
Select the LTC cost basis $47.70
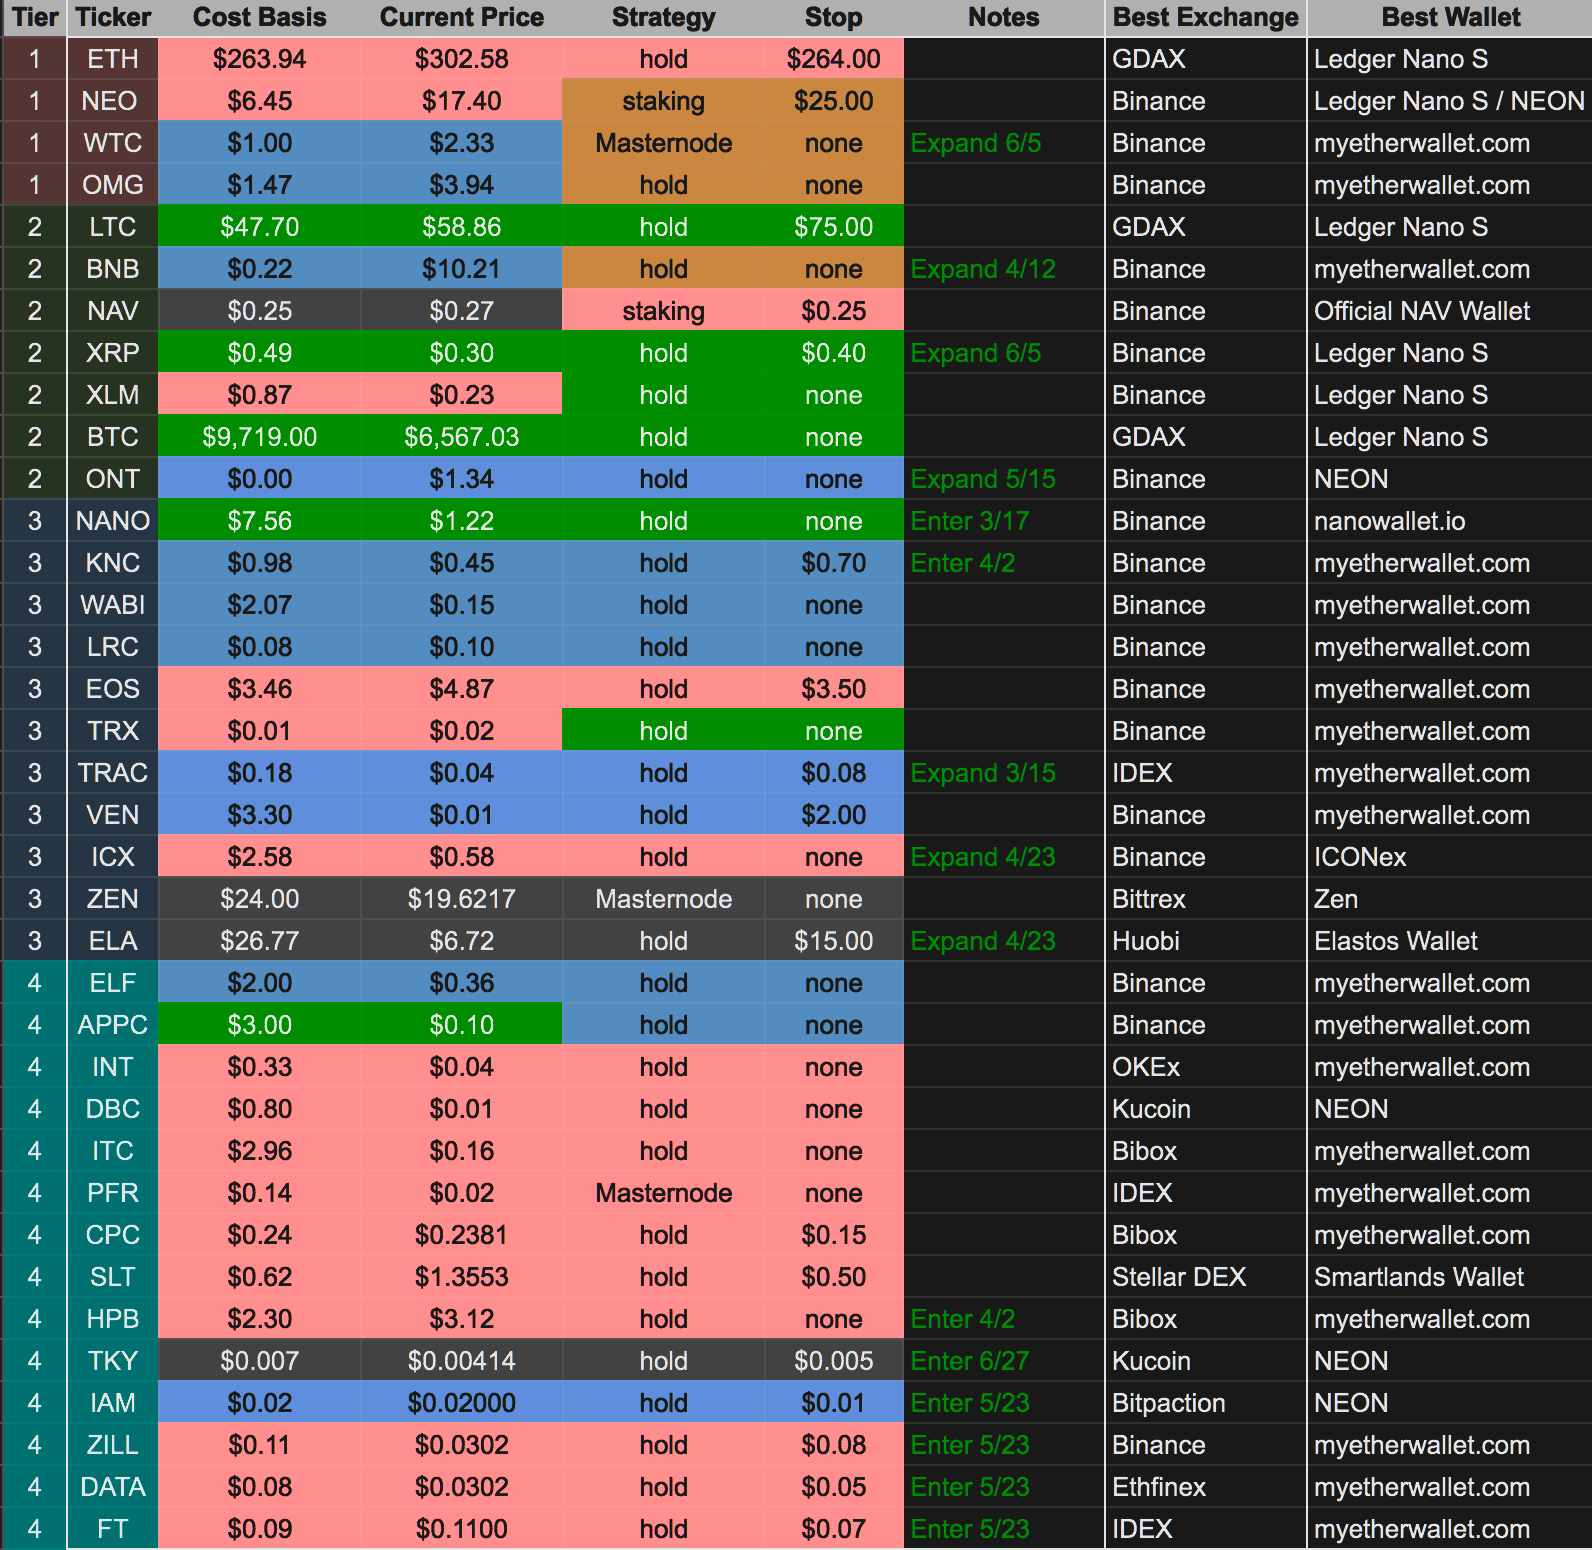coord(260,227)
